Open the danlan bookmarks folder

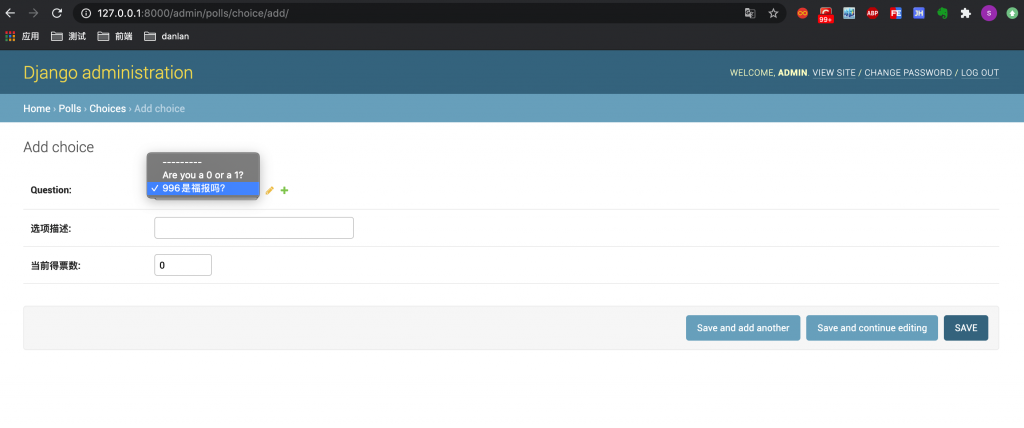tap(166, 36)
